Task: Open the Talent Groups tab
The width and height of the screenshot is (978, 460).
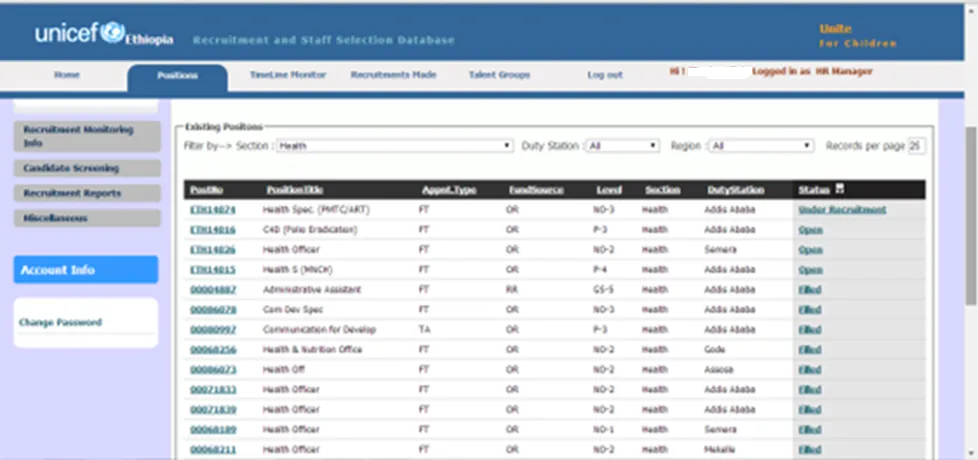Action: tap(499, 75)
